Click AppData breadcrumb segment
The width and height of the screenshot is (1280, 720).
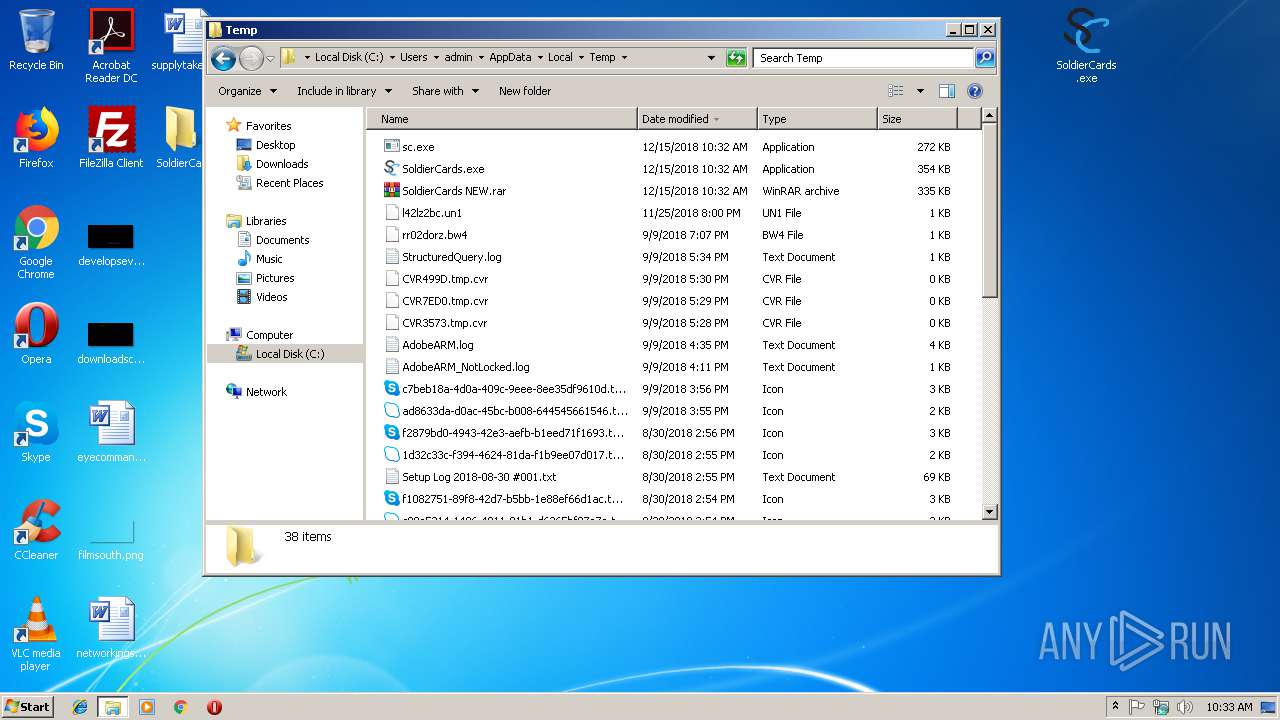pos(510,58)
